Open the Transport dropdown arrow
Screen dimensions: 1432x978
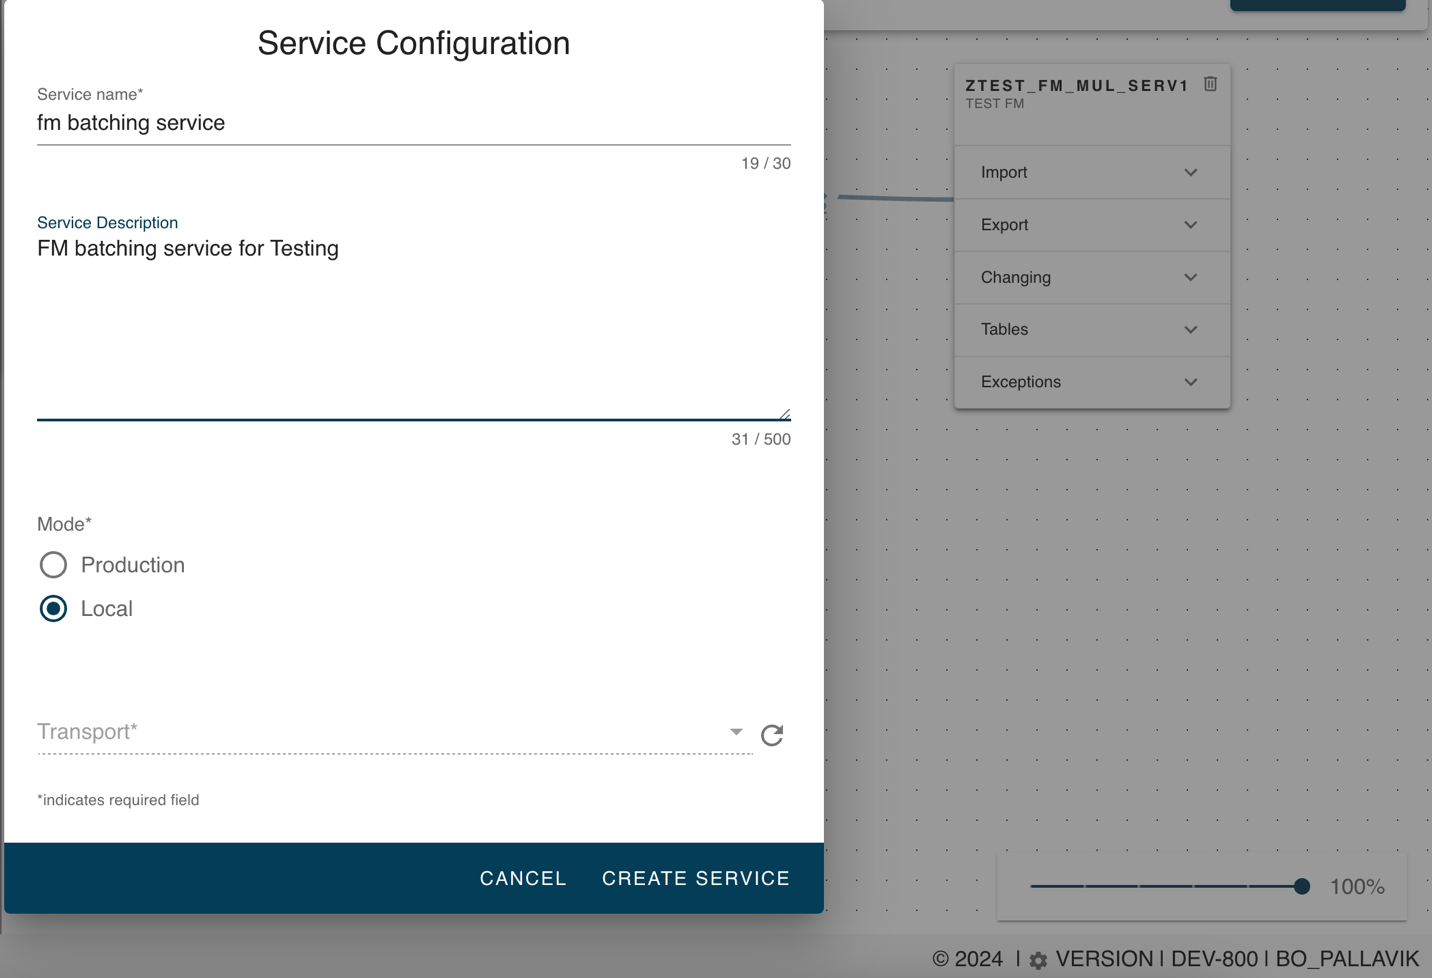tap(735, 733)
